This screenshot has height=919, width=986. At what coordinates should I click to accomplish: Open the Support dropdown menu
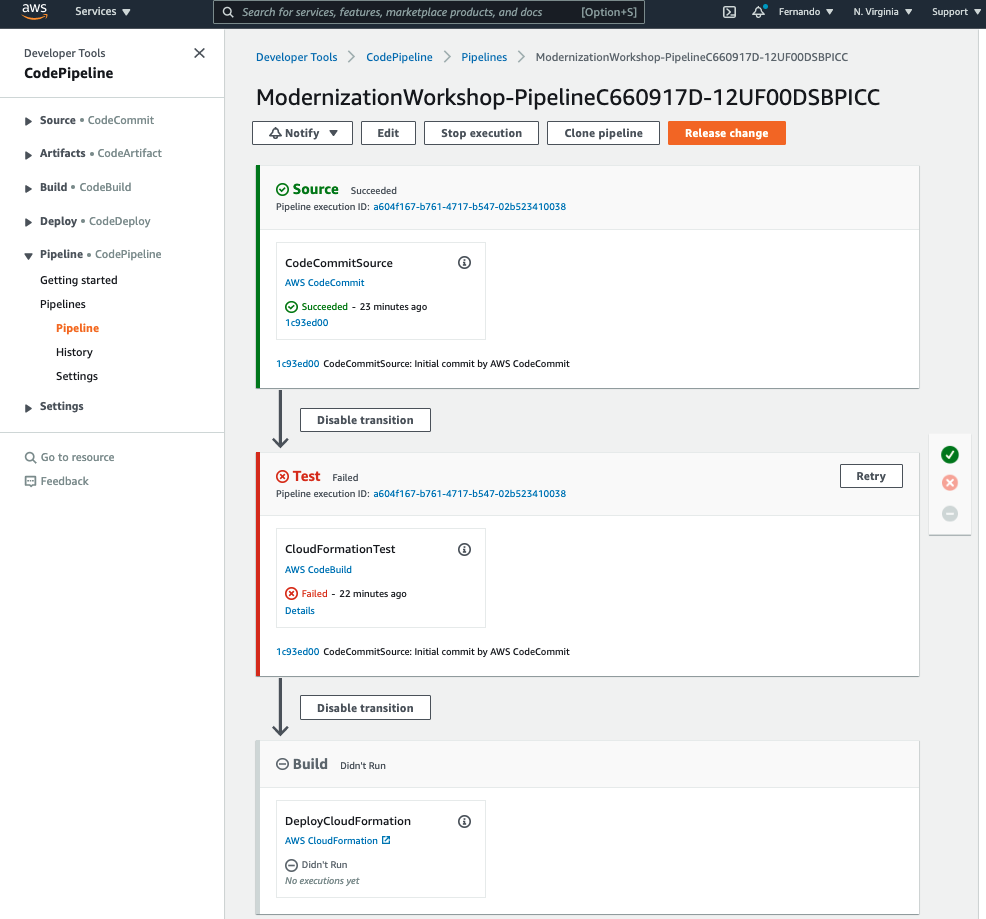[955, 12]
